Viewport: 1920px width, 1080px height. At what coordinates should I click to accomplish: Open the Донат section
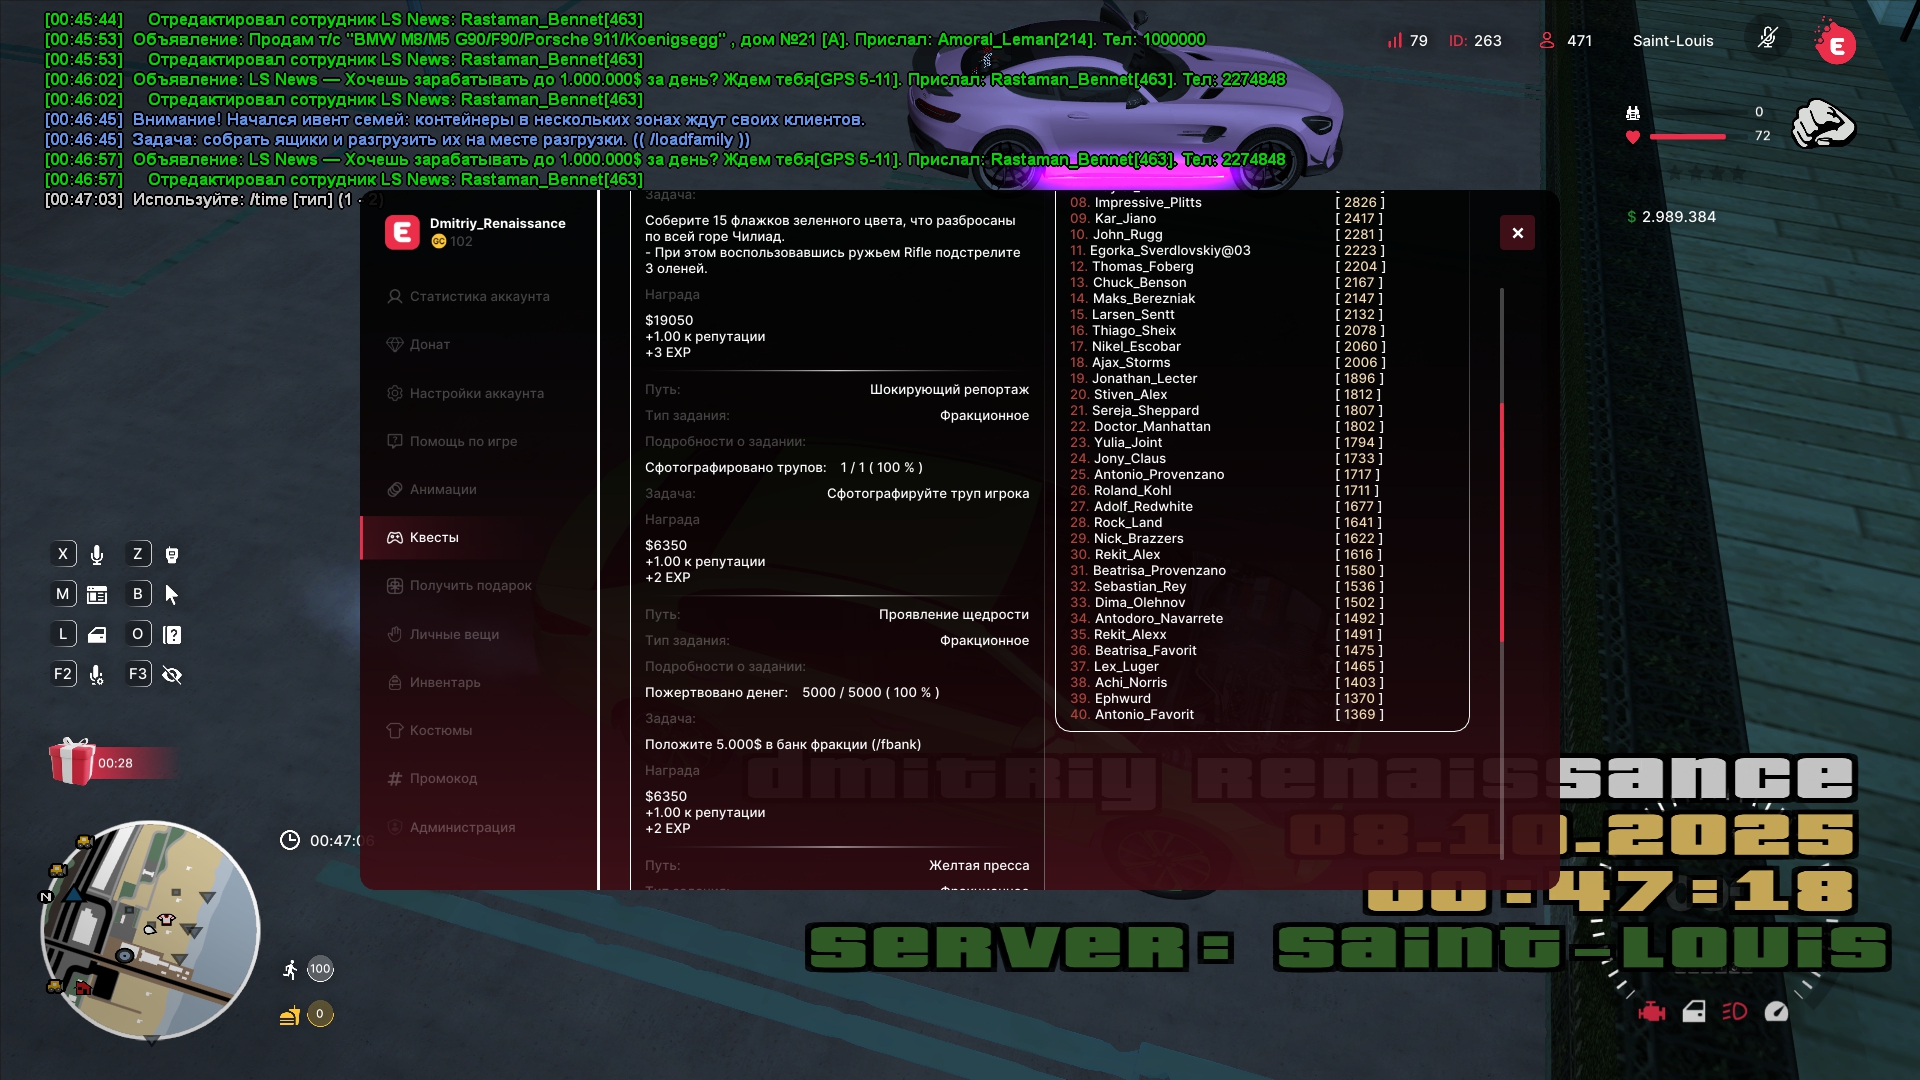[x=429, y=344]
